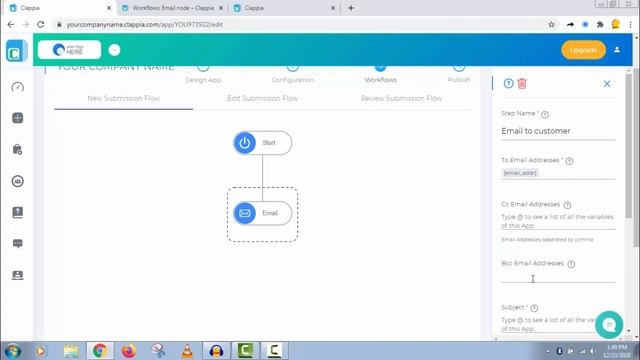Click the help question mark in panel header
This screenshot has width=640, height=360.
point(508,84)
